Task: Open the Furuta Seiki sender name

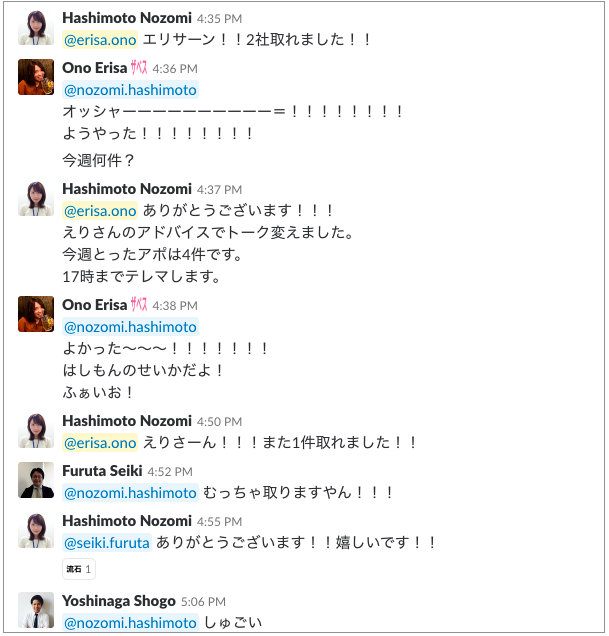Action: point(102,471)
